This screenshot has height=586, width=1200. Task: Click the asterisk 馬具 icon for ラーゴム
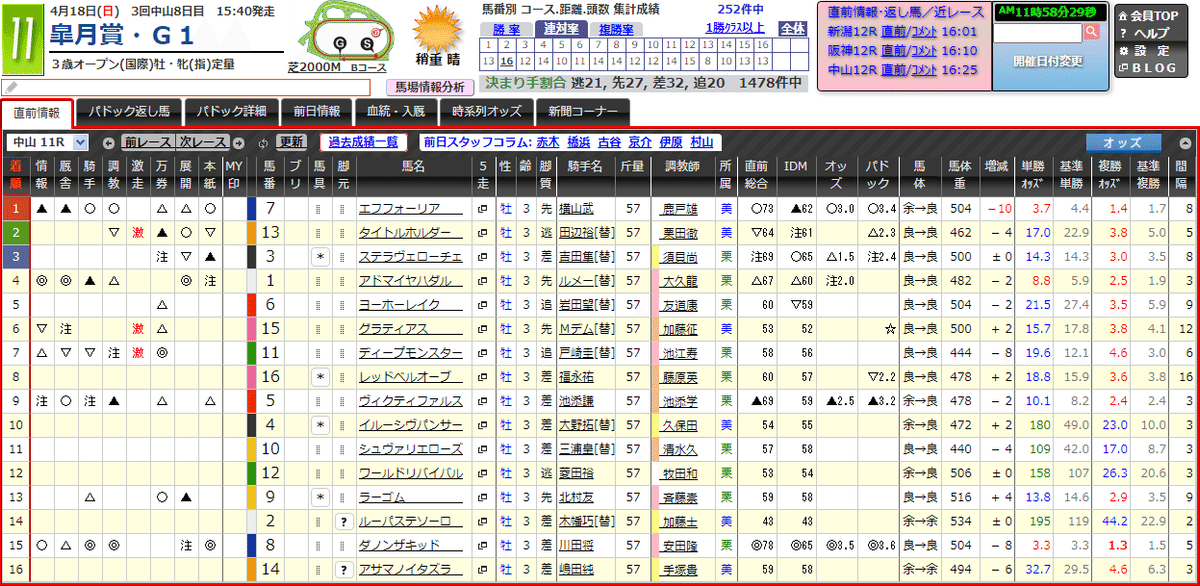(319, 497)
